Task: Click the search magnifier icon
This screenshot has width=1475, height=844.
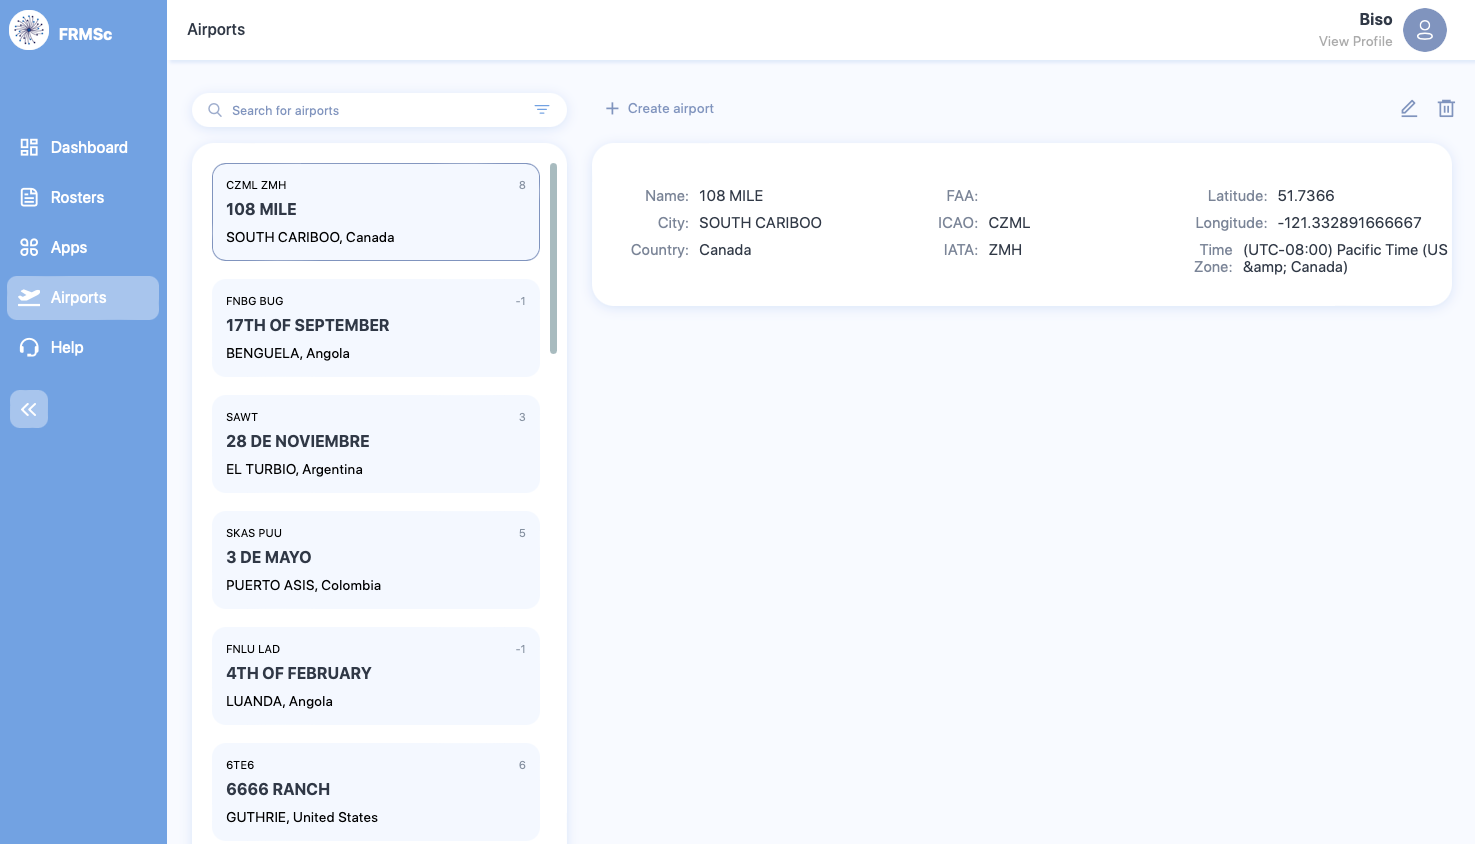Action: click(215, 110)
